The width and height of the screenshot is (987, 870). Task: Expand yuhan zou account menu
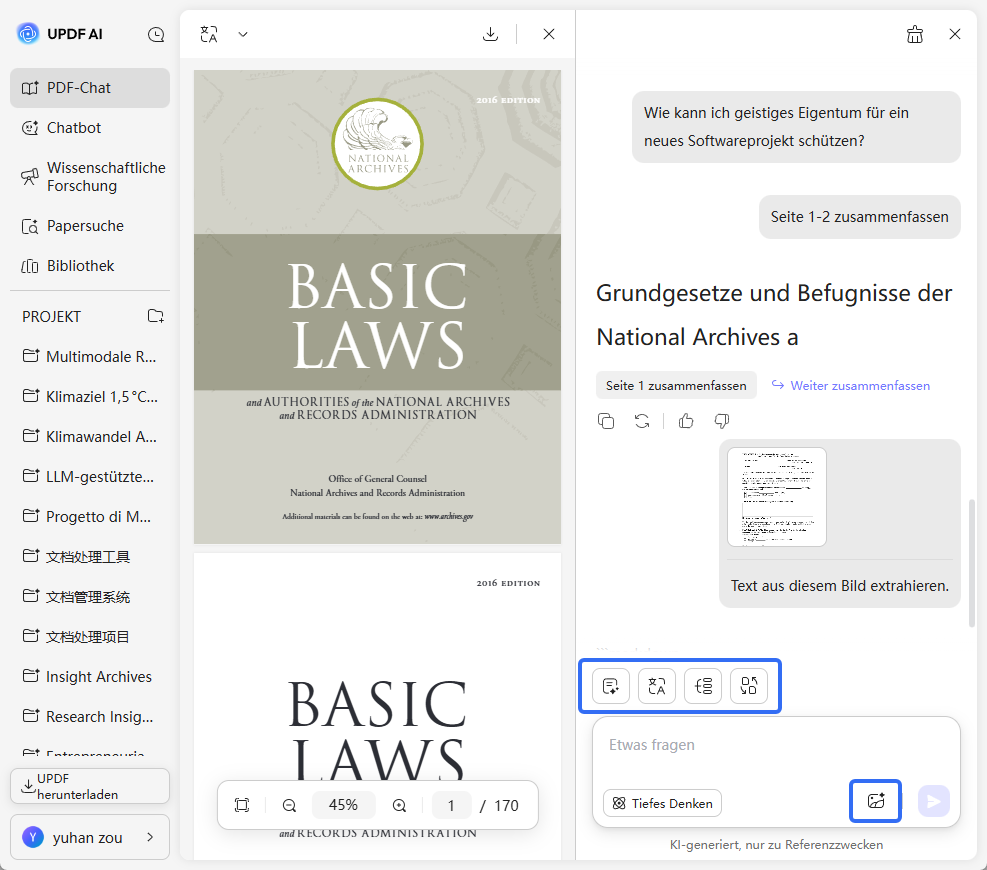pyautogui.click(x=90, y=837)
